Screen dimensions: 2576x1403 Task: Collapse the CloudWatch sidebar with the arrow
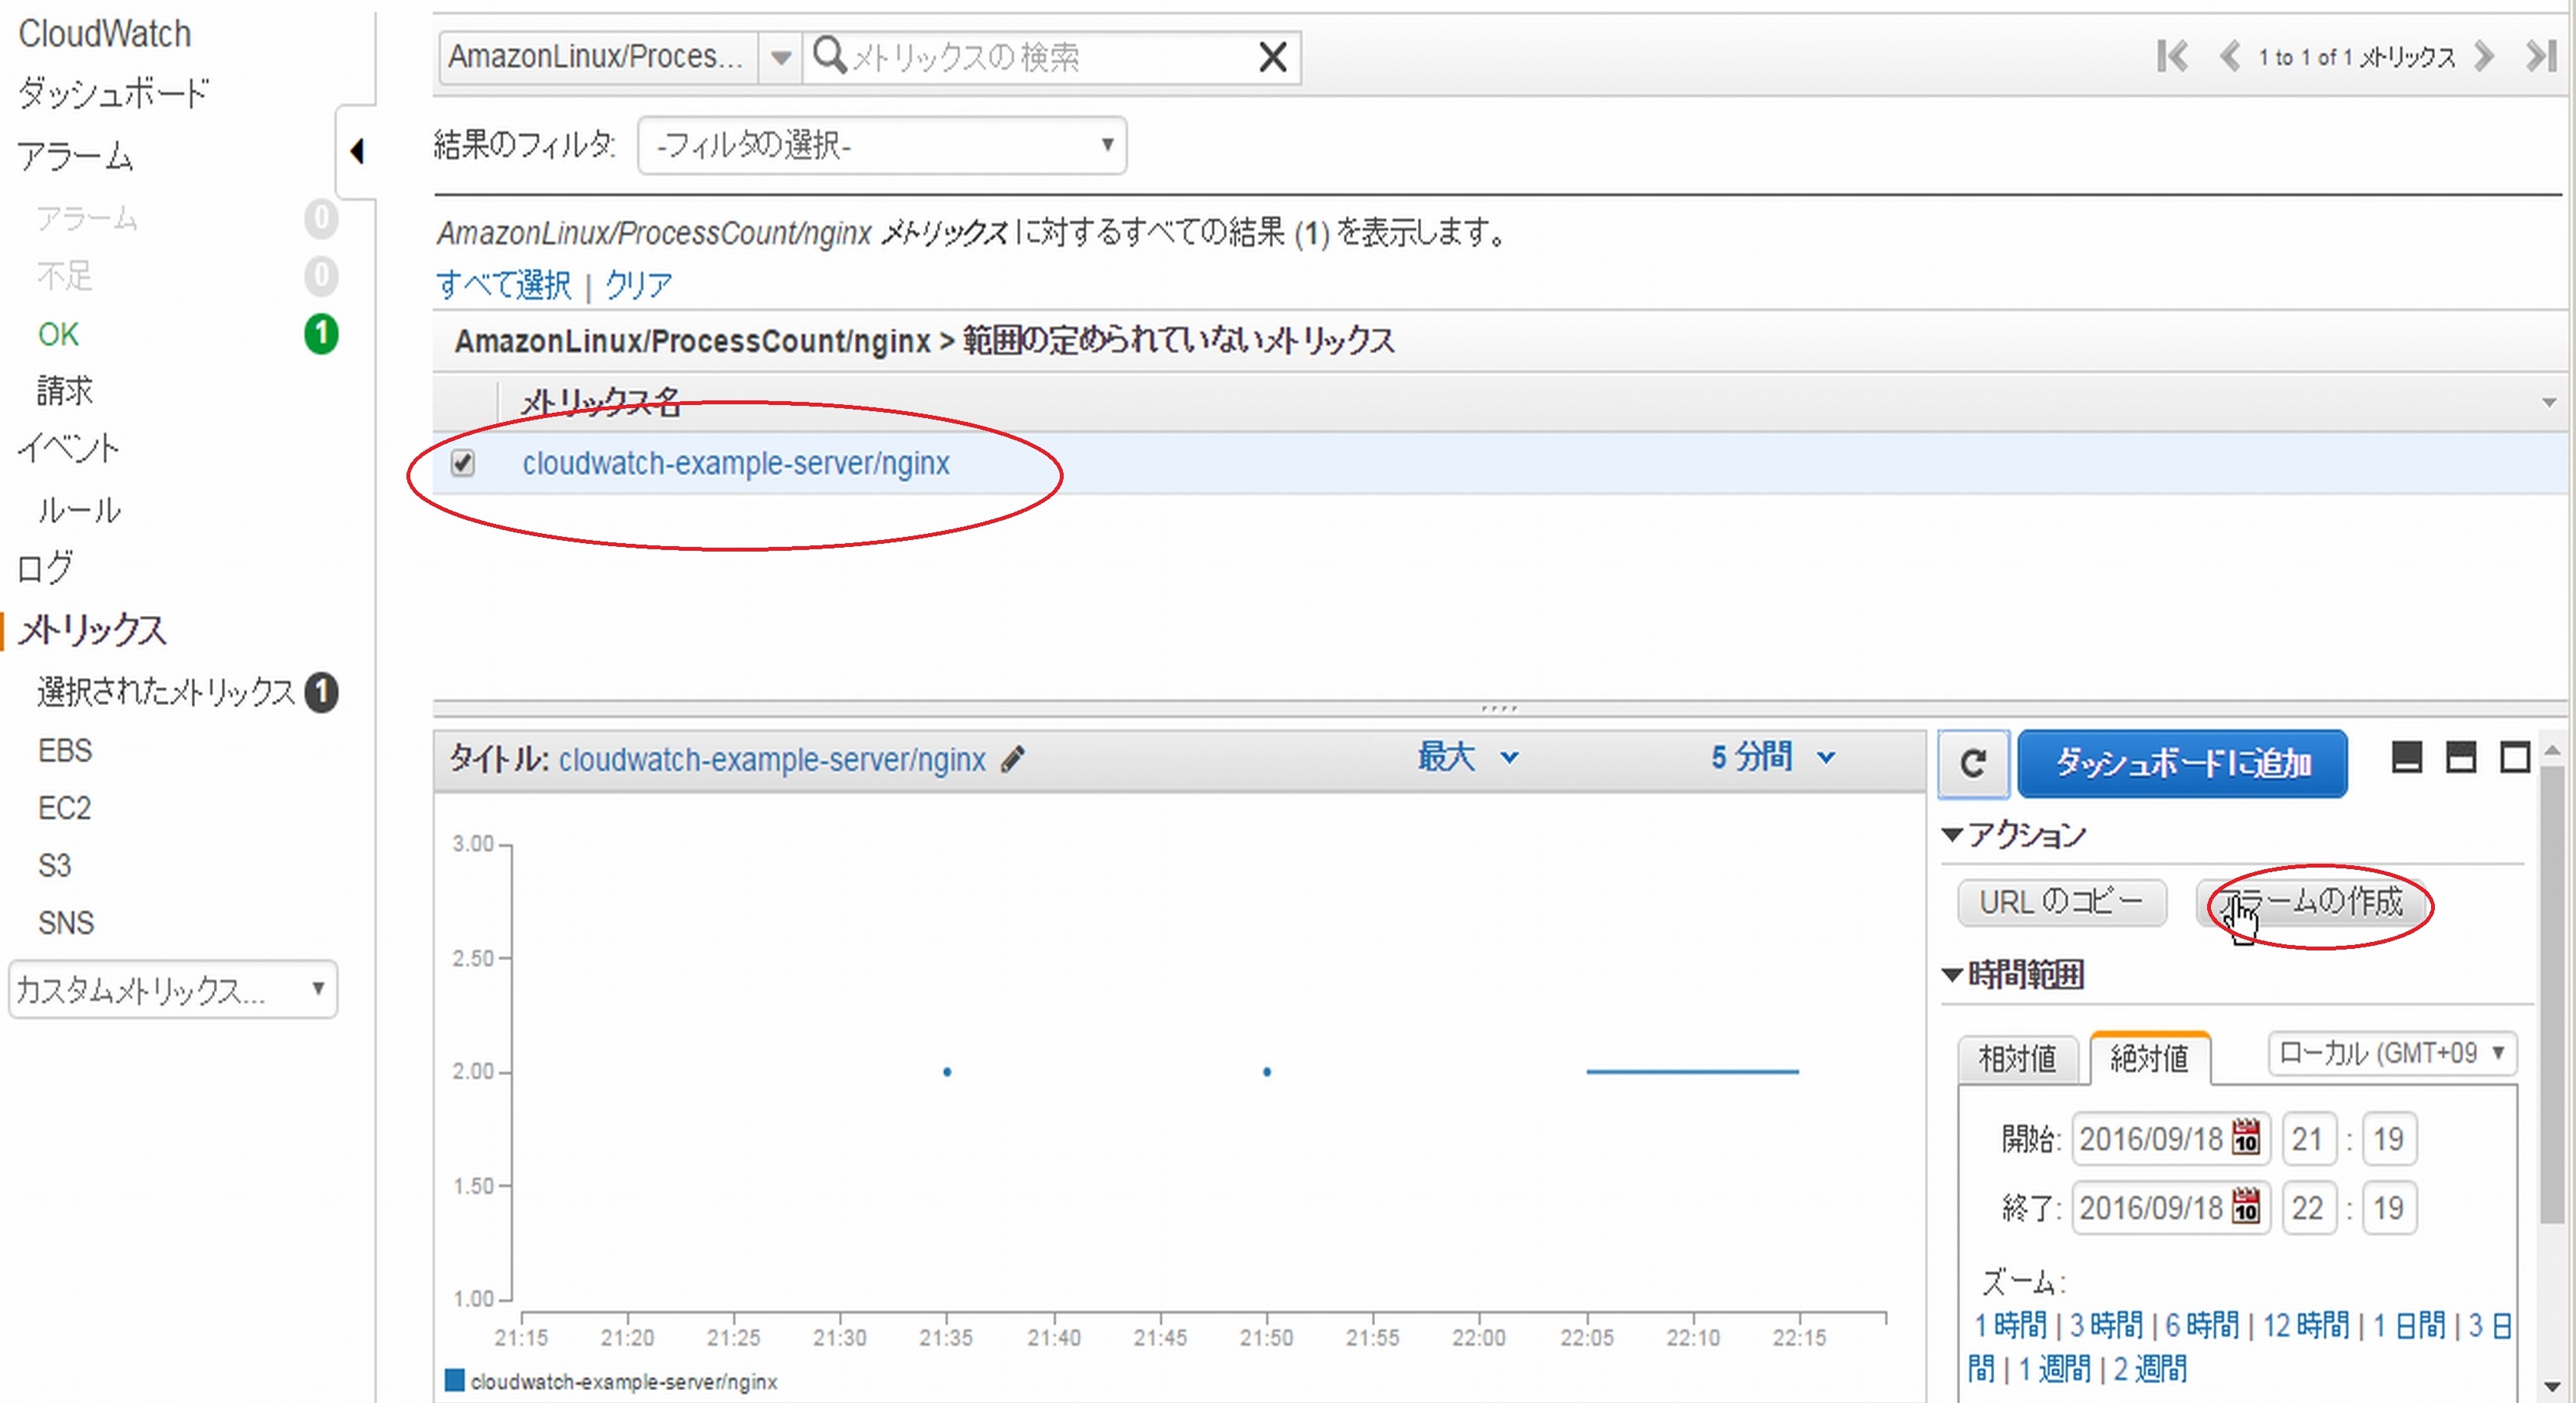point(359,152)
